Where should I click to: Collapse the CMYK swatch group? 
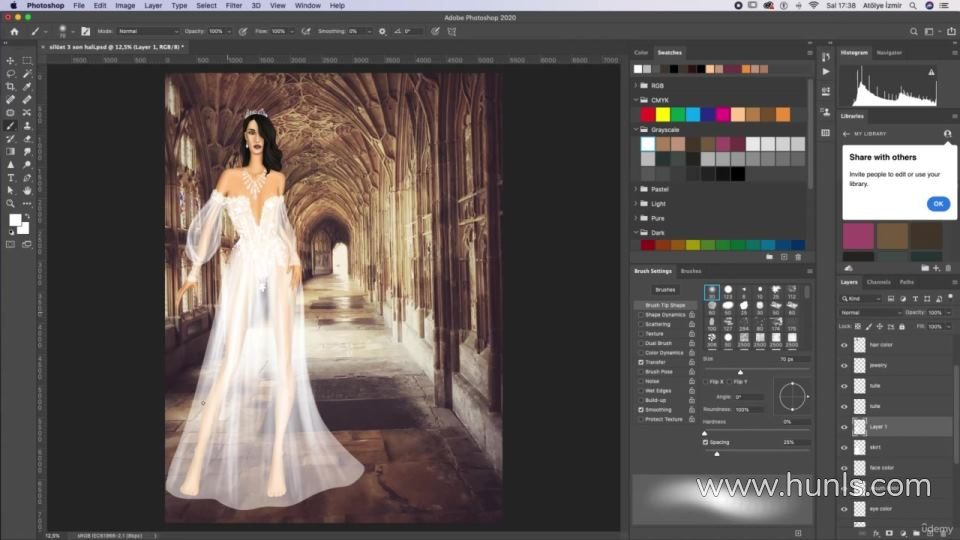pyautogui.click(x=637, y=100)
